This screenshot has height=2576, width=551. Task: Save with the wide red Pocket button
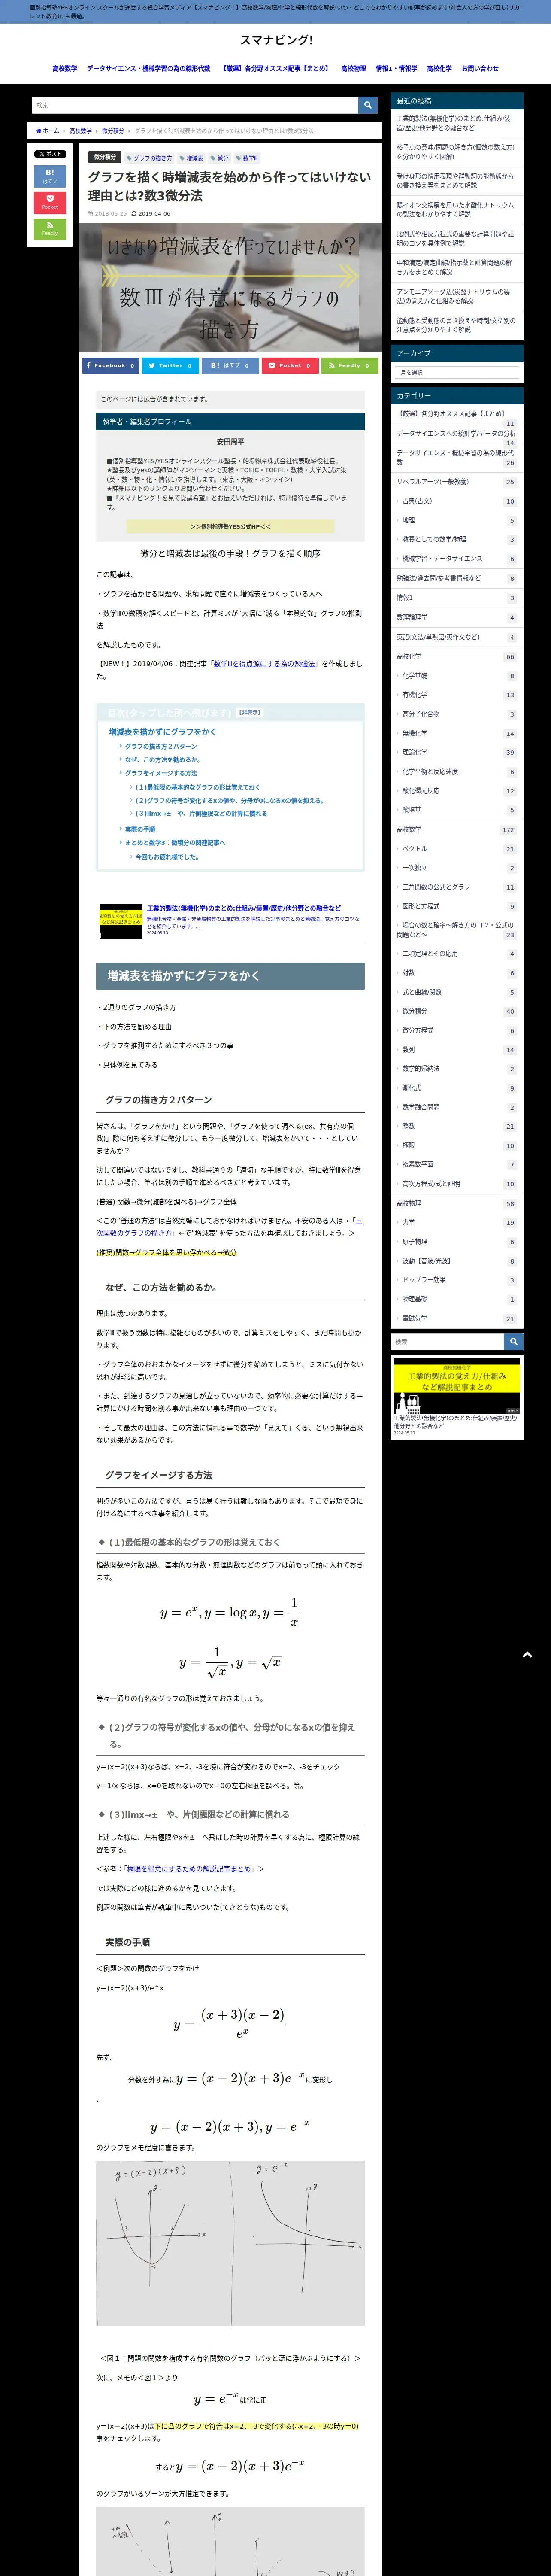290,365
